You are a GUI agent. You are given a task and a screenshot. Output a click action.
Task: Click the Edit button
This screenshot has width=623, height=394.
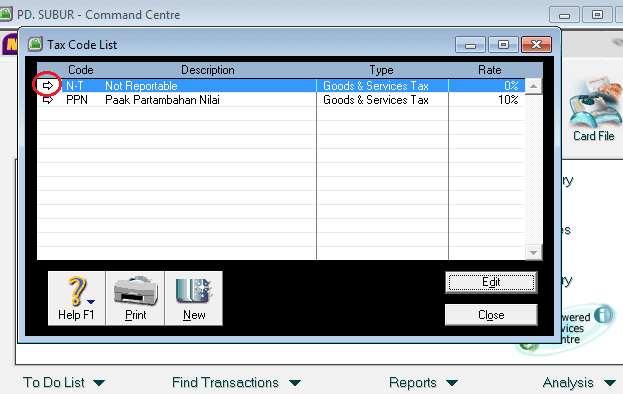point(491,282)
